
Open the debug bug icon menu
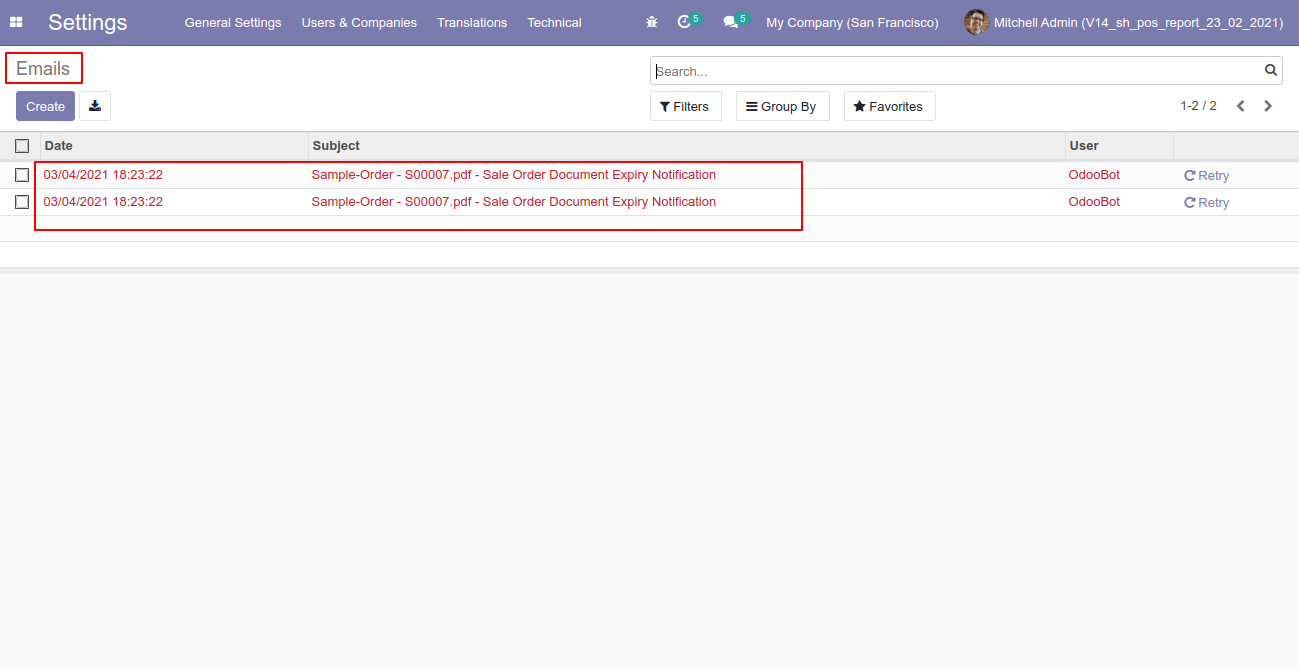tap(652, 22)
